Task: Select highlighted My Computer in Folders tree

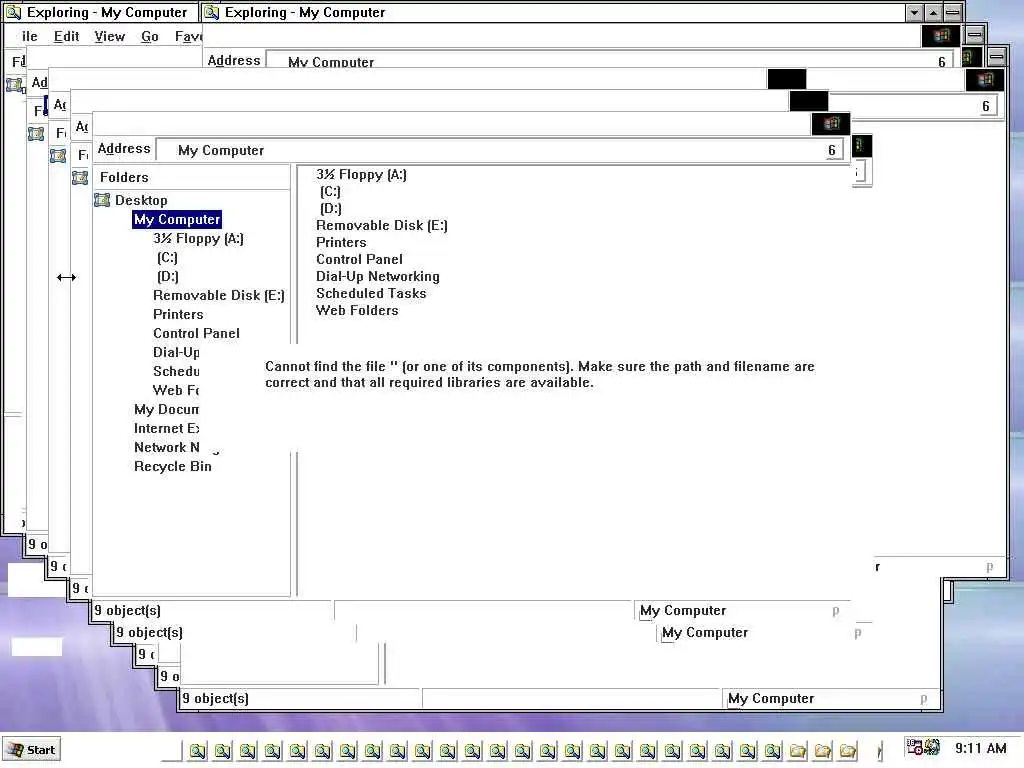Action: (177, 219)
